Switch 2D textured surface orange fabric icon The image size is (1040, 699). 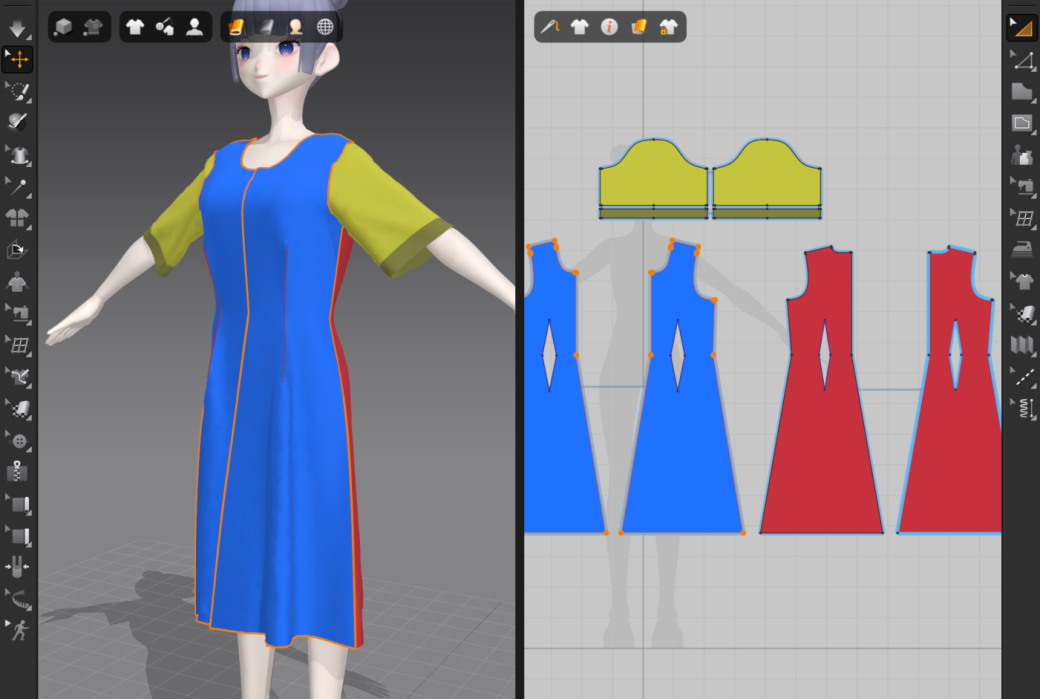tap(639, 27)
